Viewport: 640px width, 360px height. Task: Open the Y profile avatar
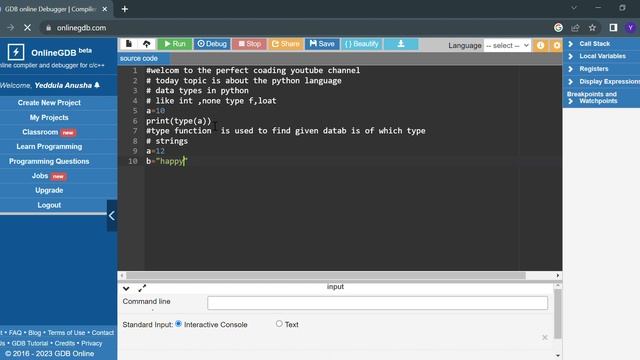tap(630, 28)
